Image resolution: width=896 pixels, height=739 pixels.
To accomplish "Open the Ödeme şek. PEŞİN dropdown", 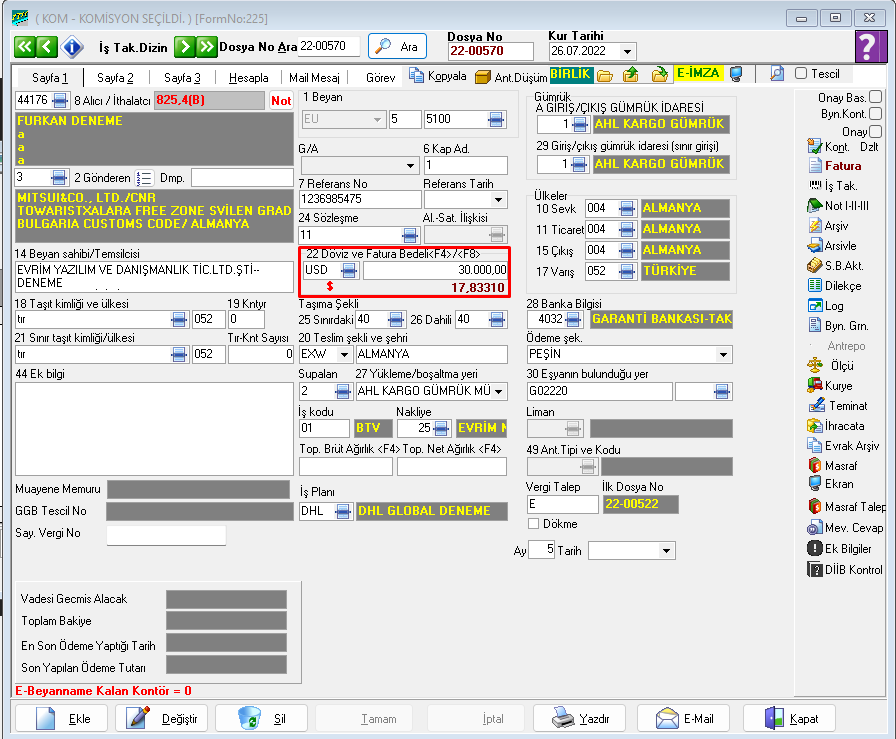I will click(x=723, y=355).
